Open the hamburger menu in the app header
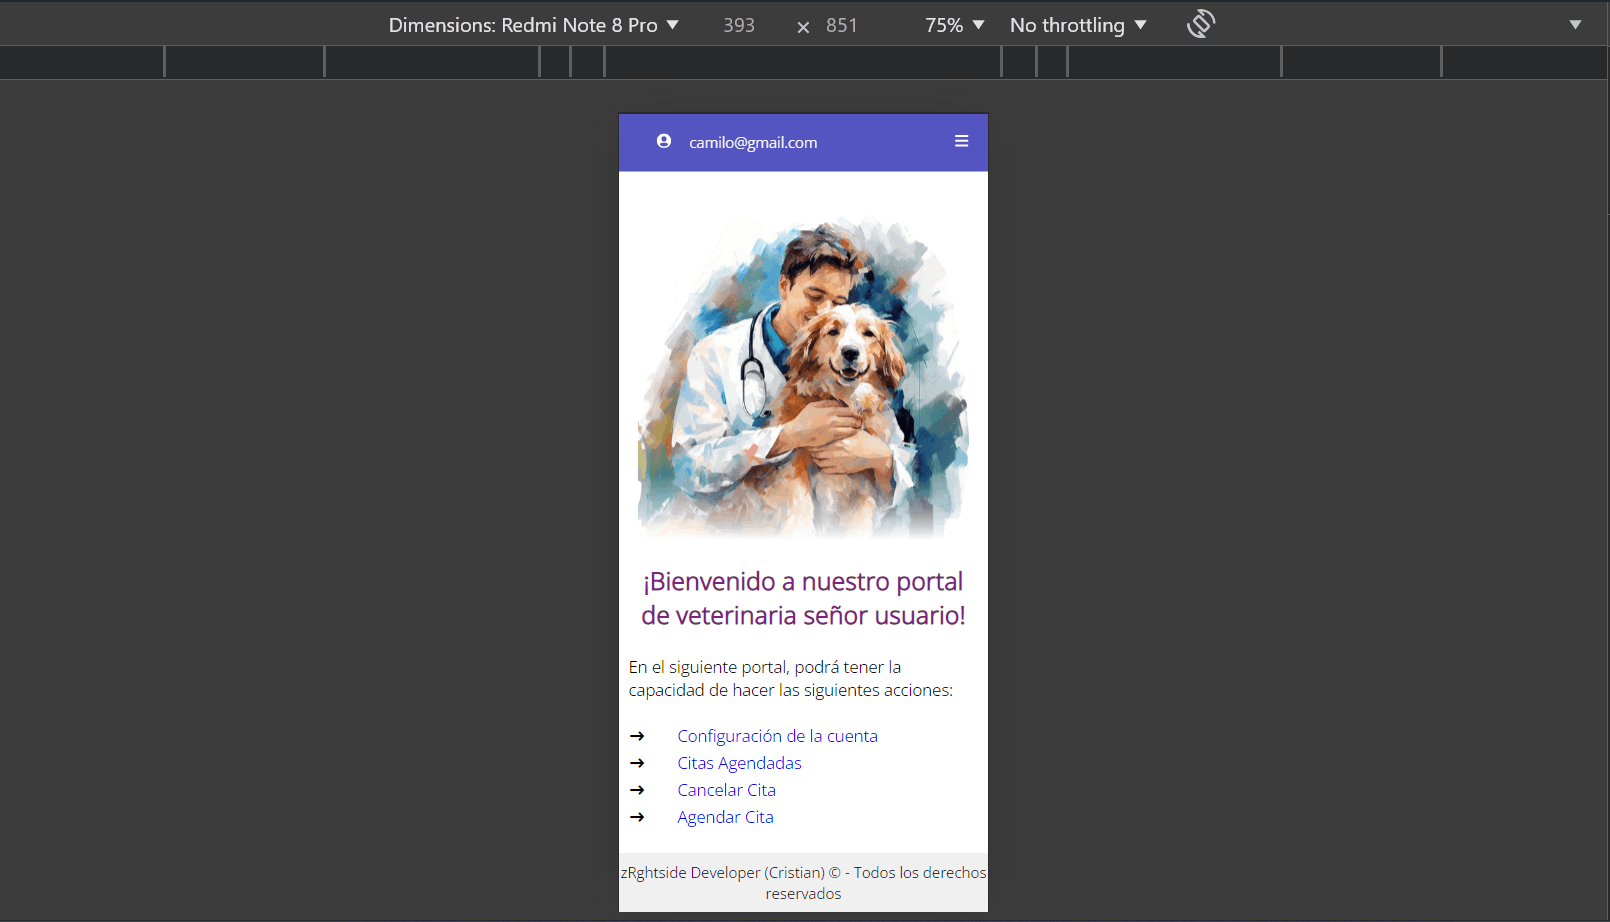This screenshot has height=922, width=1610. coord(961,141)
